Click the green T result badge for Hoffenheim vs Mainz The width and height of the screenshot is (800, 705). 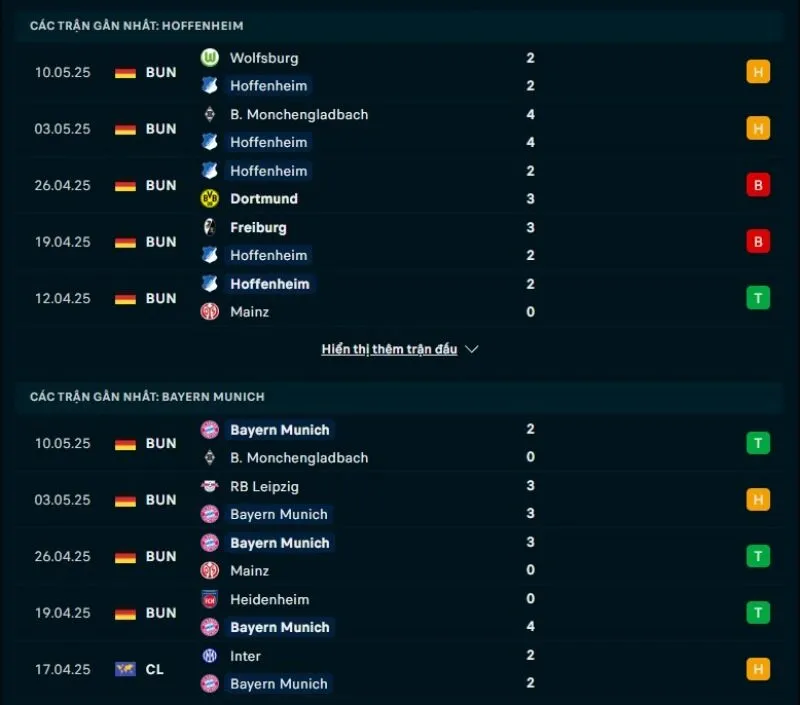coord(758,297)
